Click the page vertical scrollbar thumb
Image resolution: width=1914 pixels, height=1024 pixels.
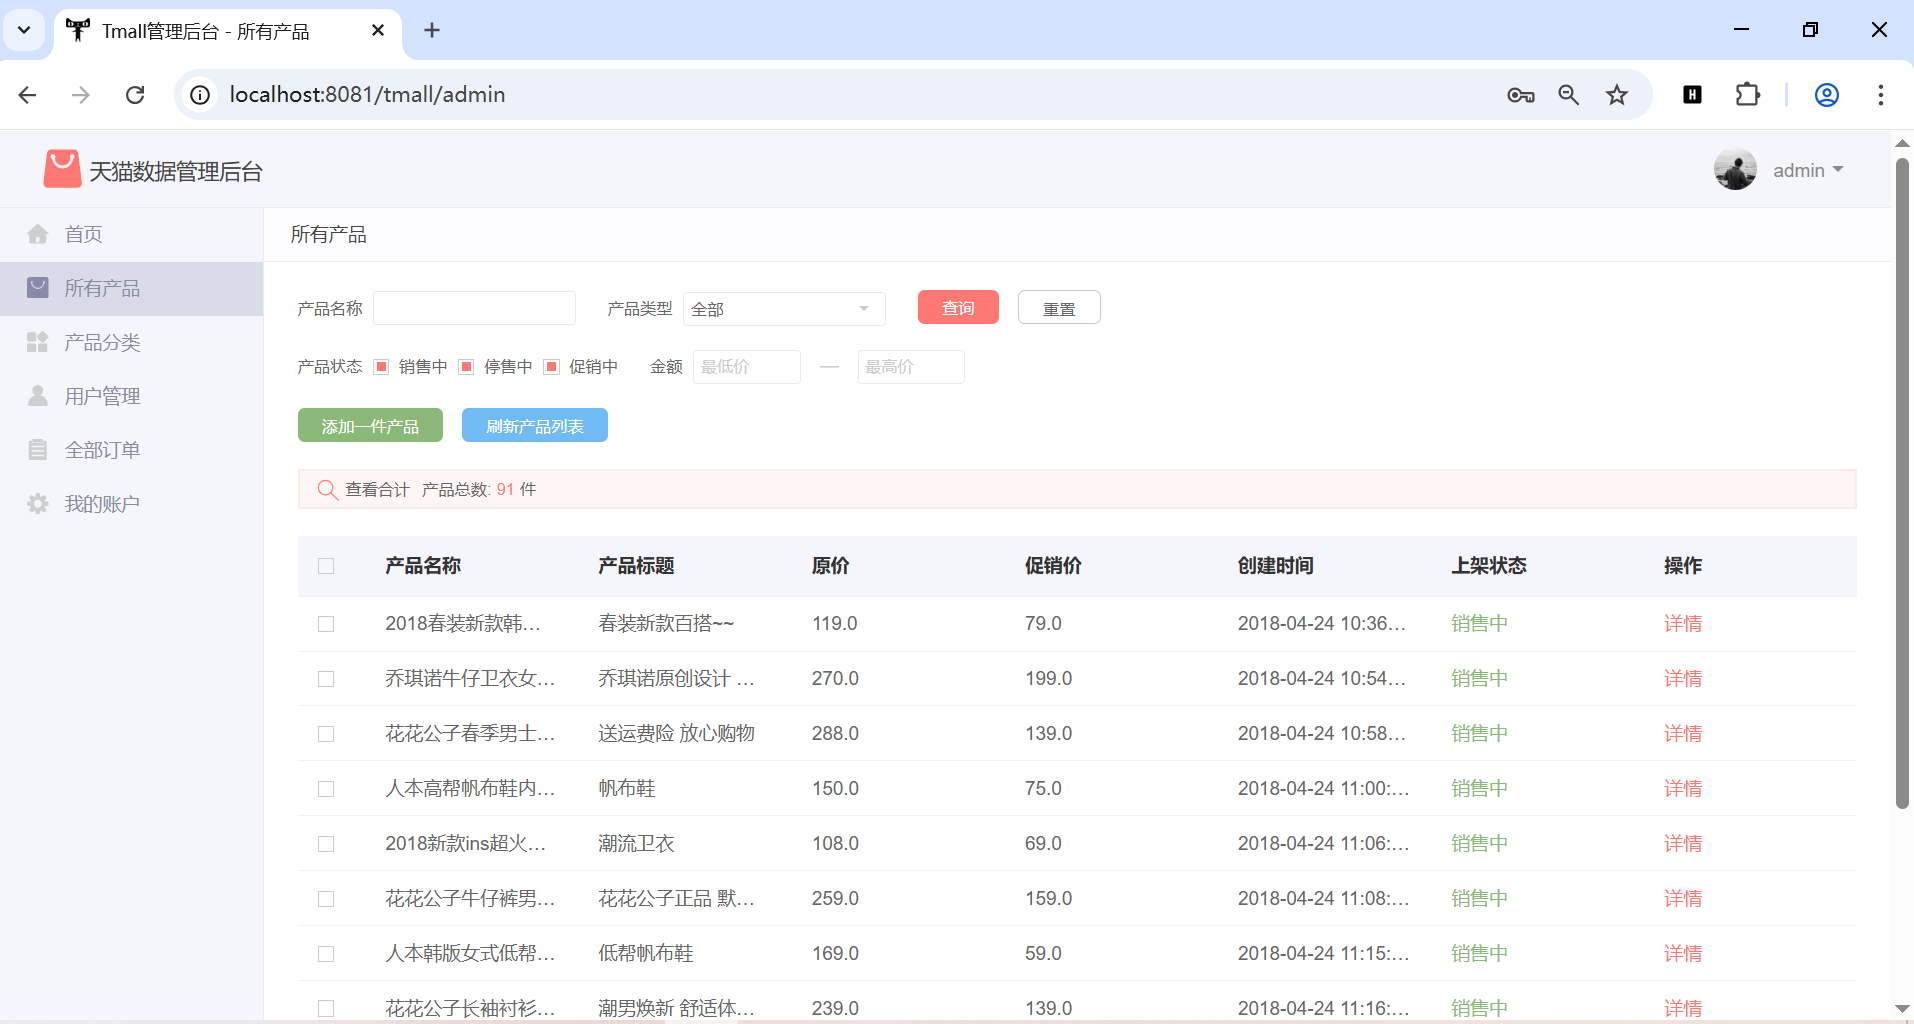[1902, 482]
